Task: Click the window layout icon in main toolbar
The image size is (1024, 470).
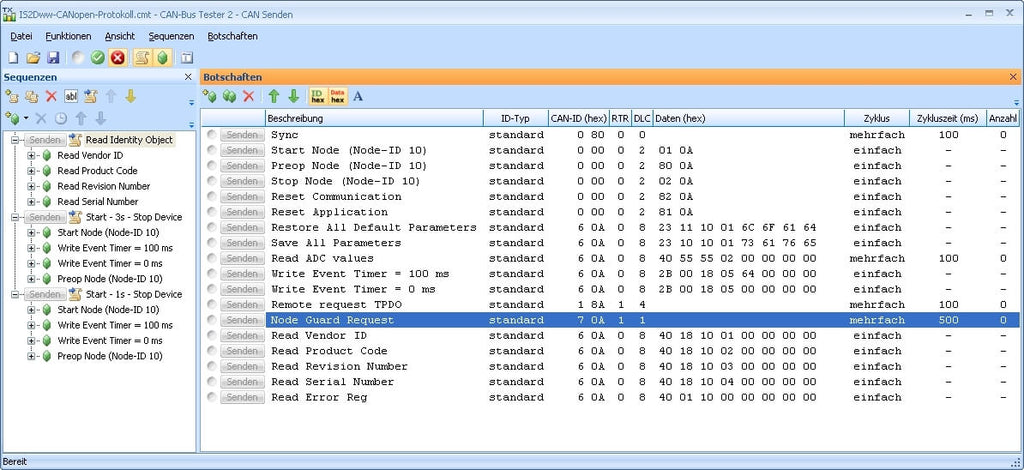Action: click(x=187, y=57)
